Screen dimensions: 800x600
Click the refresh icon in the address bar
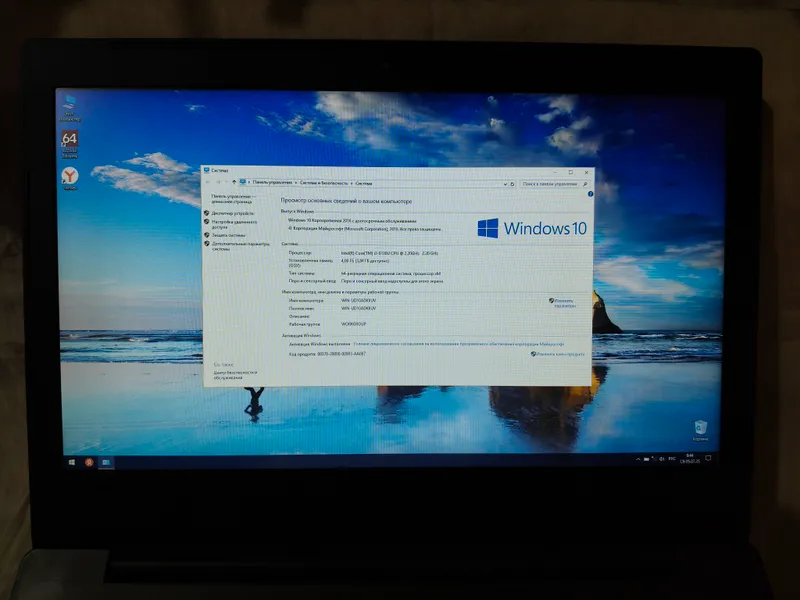tap(512, 184)
